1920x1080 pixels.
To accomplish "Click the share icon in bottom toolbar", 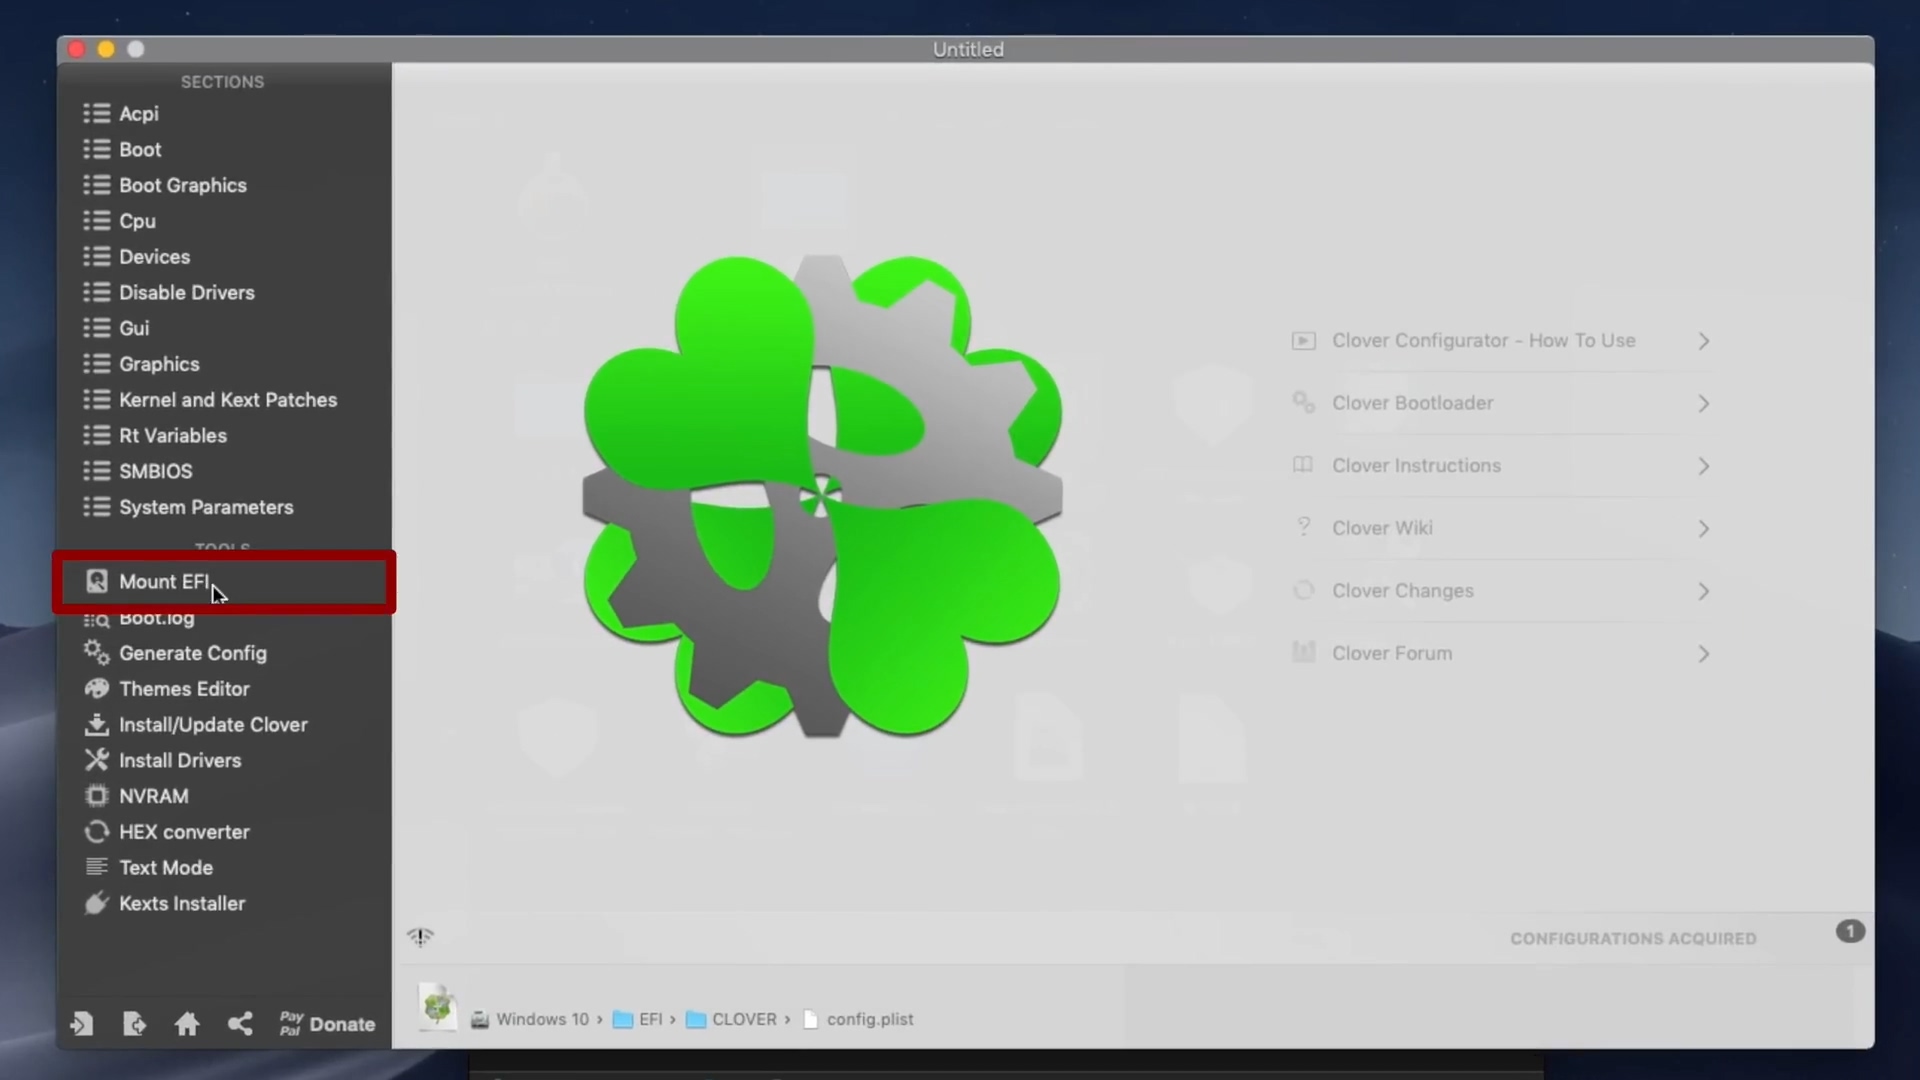I will click(x=240, y=1024).
